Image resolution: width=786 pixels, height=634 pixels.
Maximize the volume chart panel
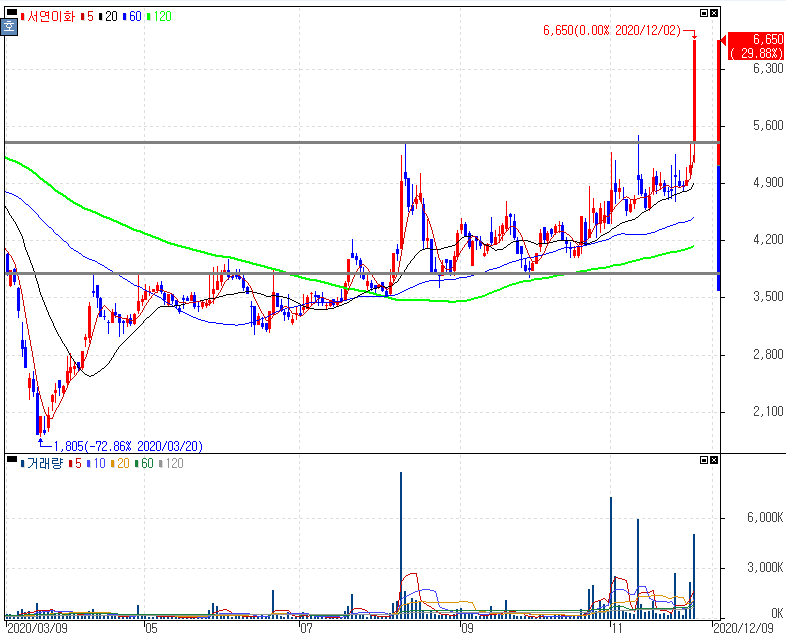click(704, 460)
